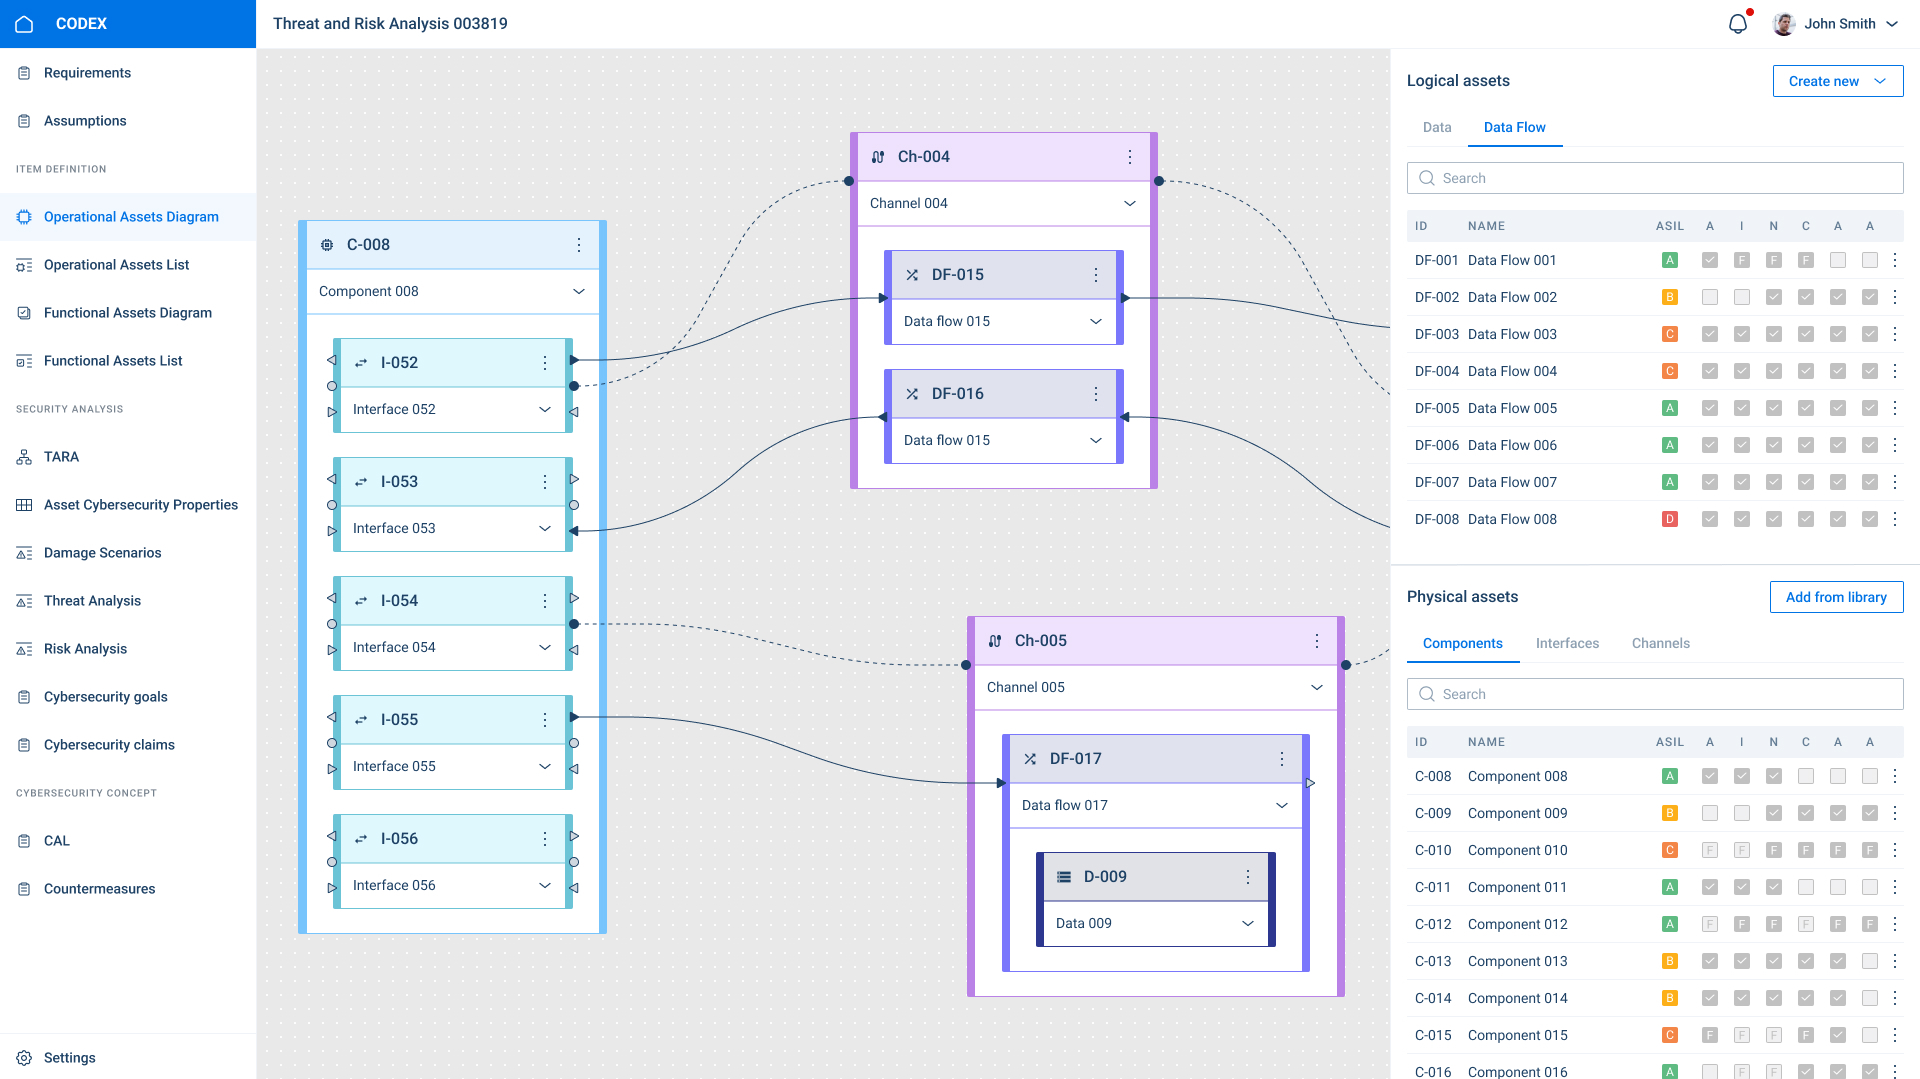Toggle last A checkbox in C-013 row
Viewport: 1920px width, 1079px height.
coord(1870,961)
